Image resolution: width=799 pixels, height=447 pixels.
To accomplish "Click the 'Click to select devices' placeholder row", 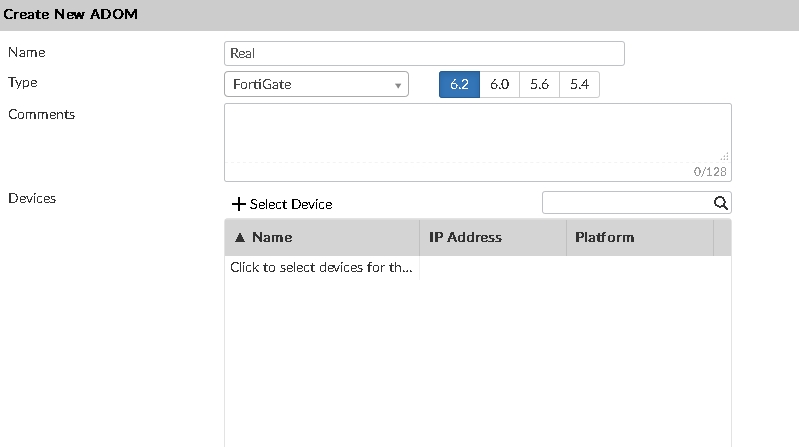I will pos(321,268).
